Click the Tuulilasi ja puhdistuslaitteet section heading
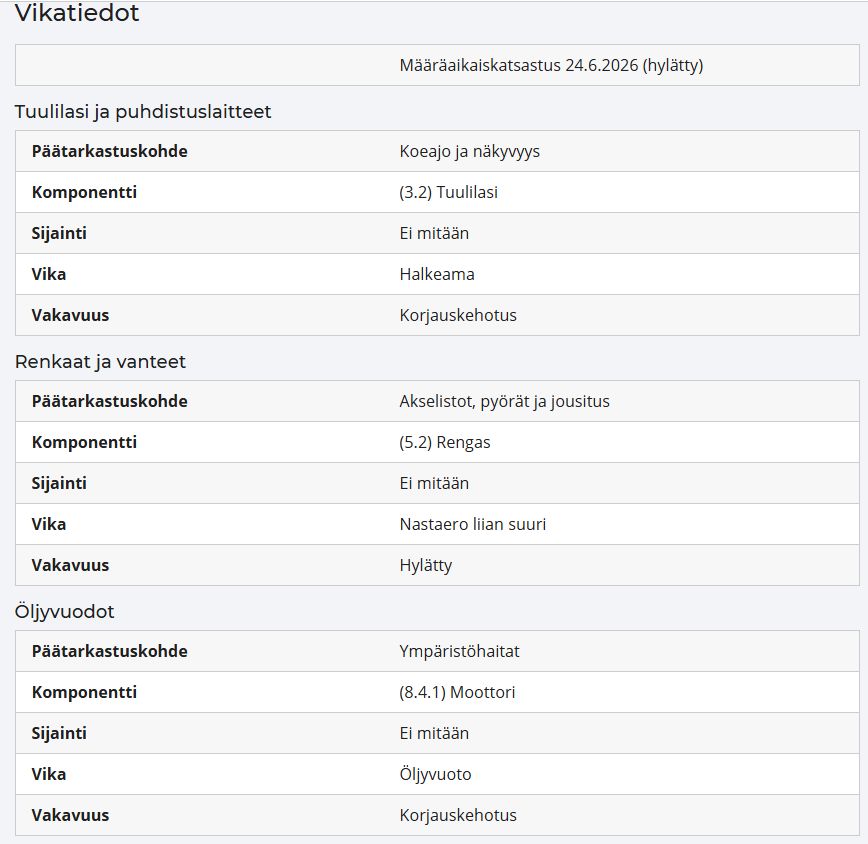Viewport: 868px width, 844px height. click(143, 112)
